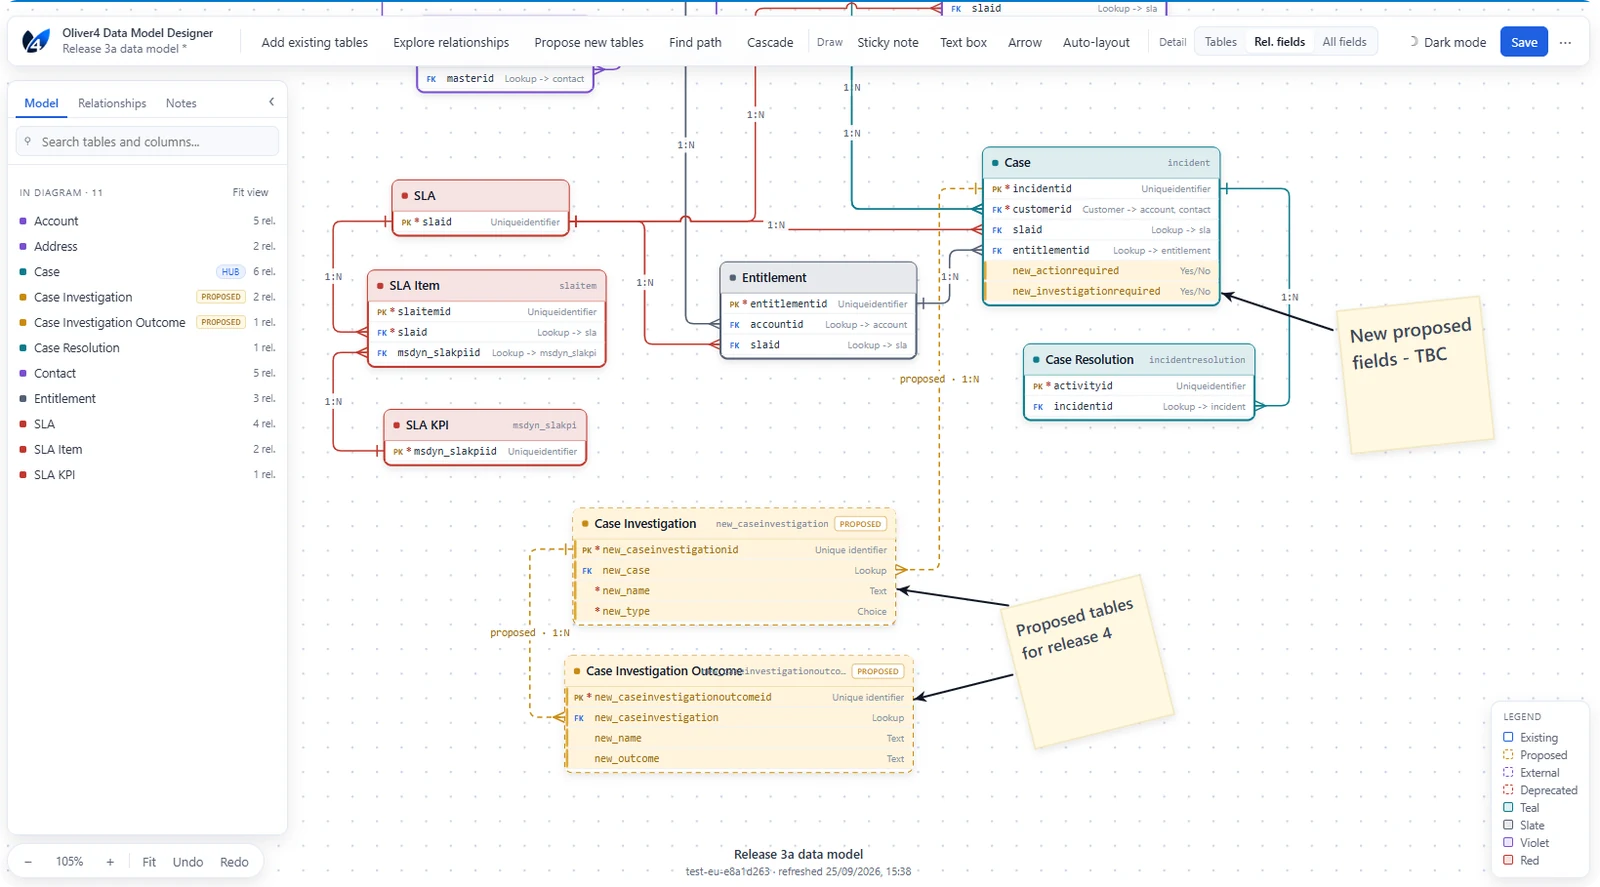
Task: Toggle Red color in the legend
Action: click(1521, 860)
